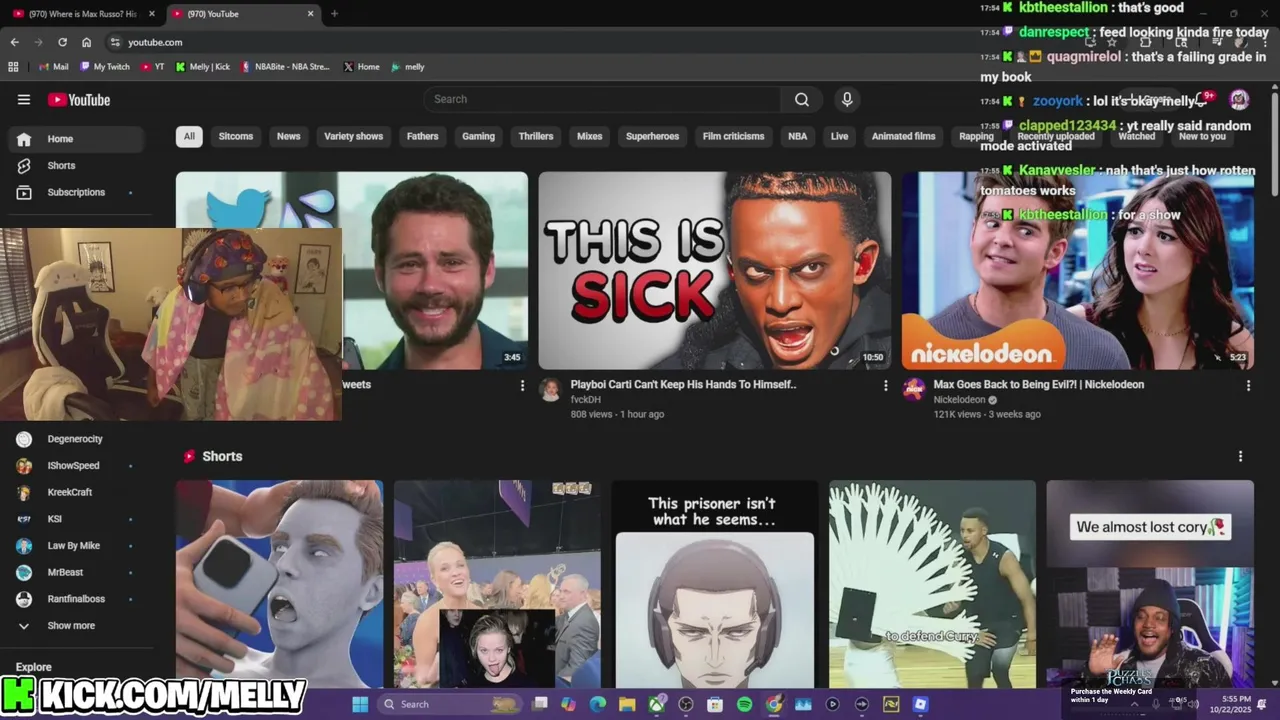Click the browser home icon
This screenshot has height=720, width=1280.
(x=87, y=42)
